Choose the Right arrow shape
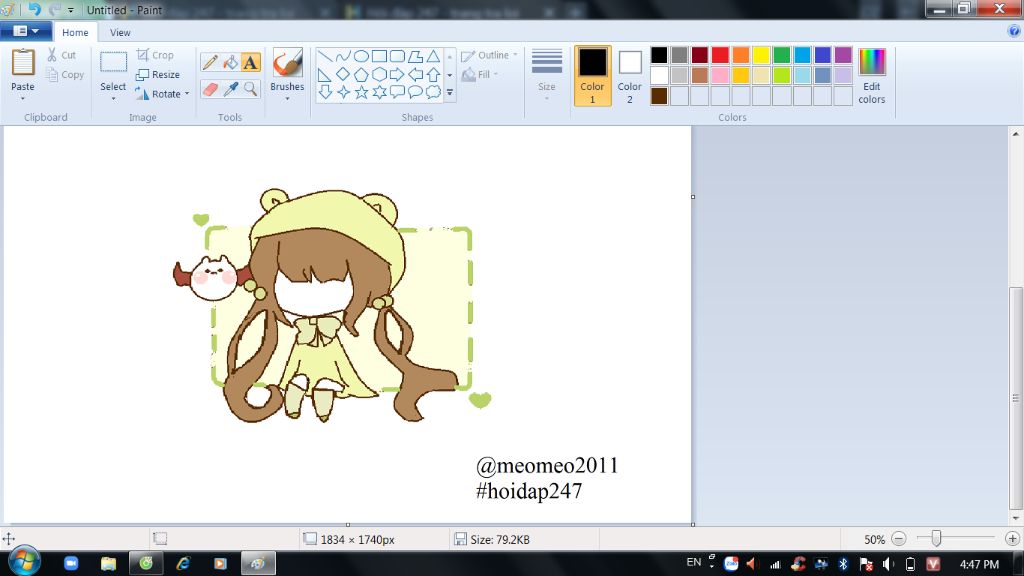This screenshot has height=576, width=1024. click(x=397, y=74)
